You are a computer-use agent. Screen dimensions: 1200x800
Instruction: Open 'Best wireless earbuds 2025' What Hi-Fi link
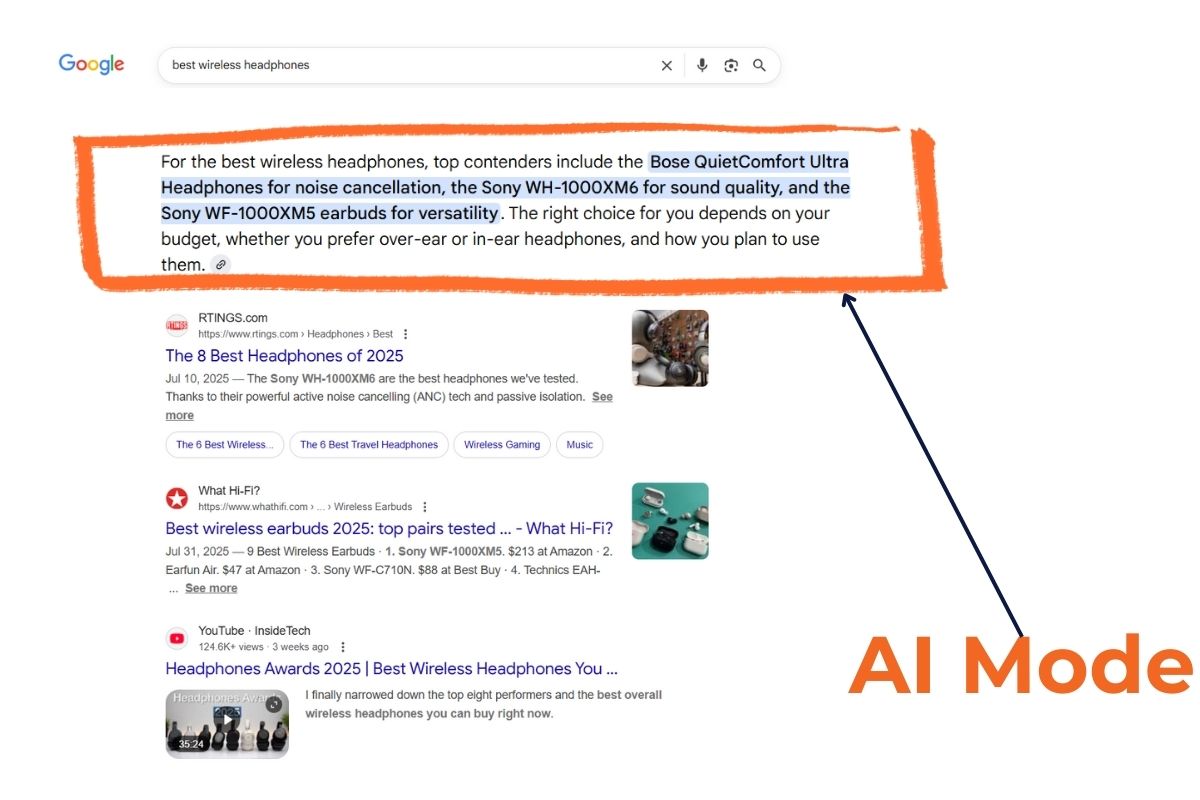point(389,529)
